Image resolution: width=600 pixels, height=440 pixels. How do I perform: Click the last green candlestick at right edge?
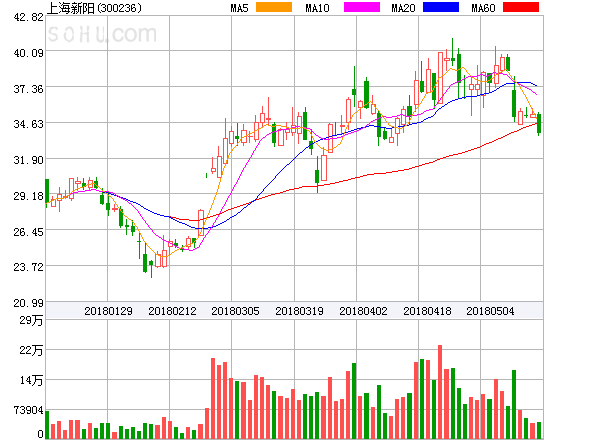click(539, 124)
